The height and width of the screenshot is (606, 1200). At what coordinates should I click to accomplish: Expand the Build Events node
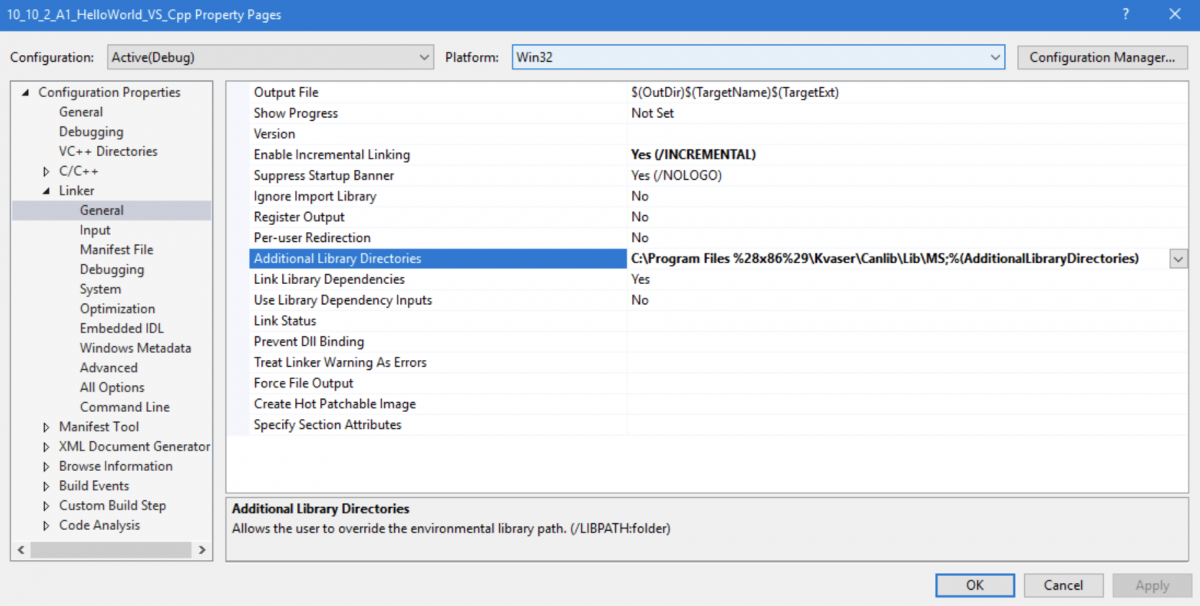point(44,485)
